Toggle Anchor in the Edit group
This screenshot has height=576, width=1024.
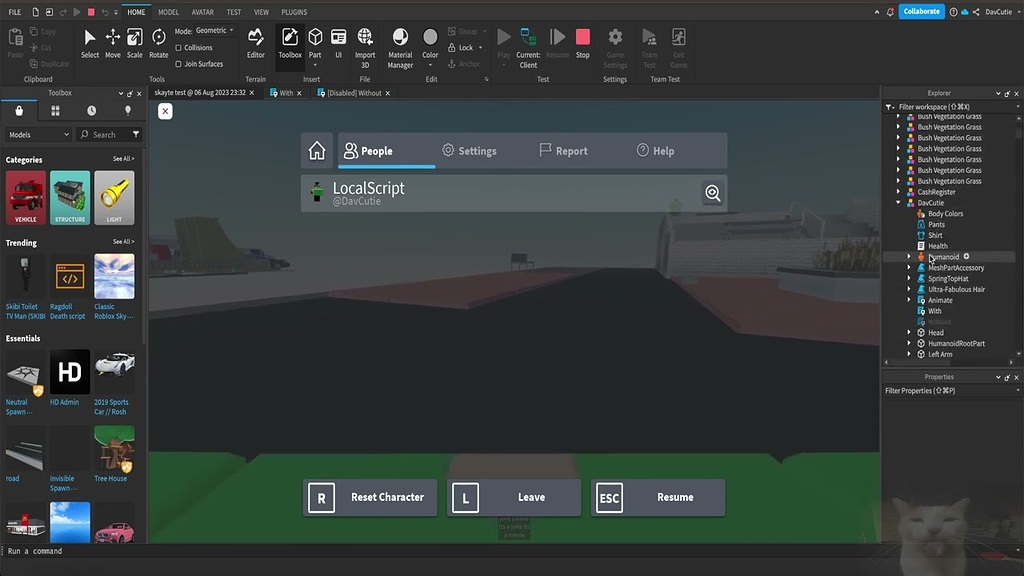[x=466, y=62]
